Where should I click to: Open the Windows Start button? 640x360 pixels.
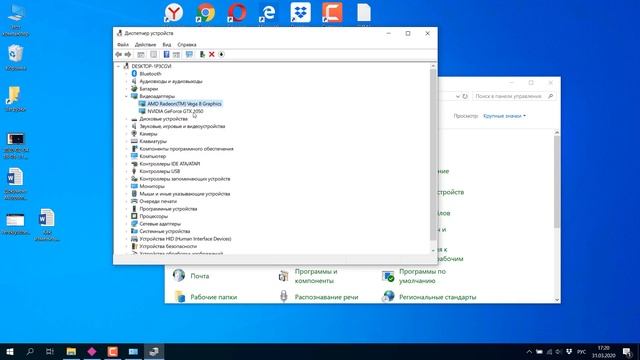[10, 351]
